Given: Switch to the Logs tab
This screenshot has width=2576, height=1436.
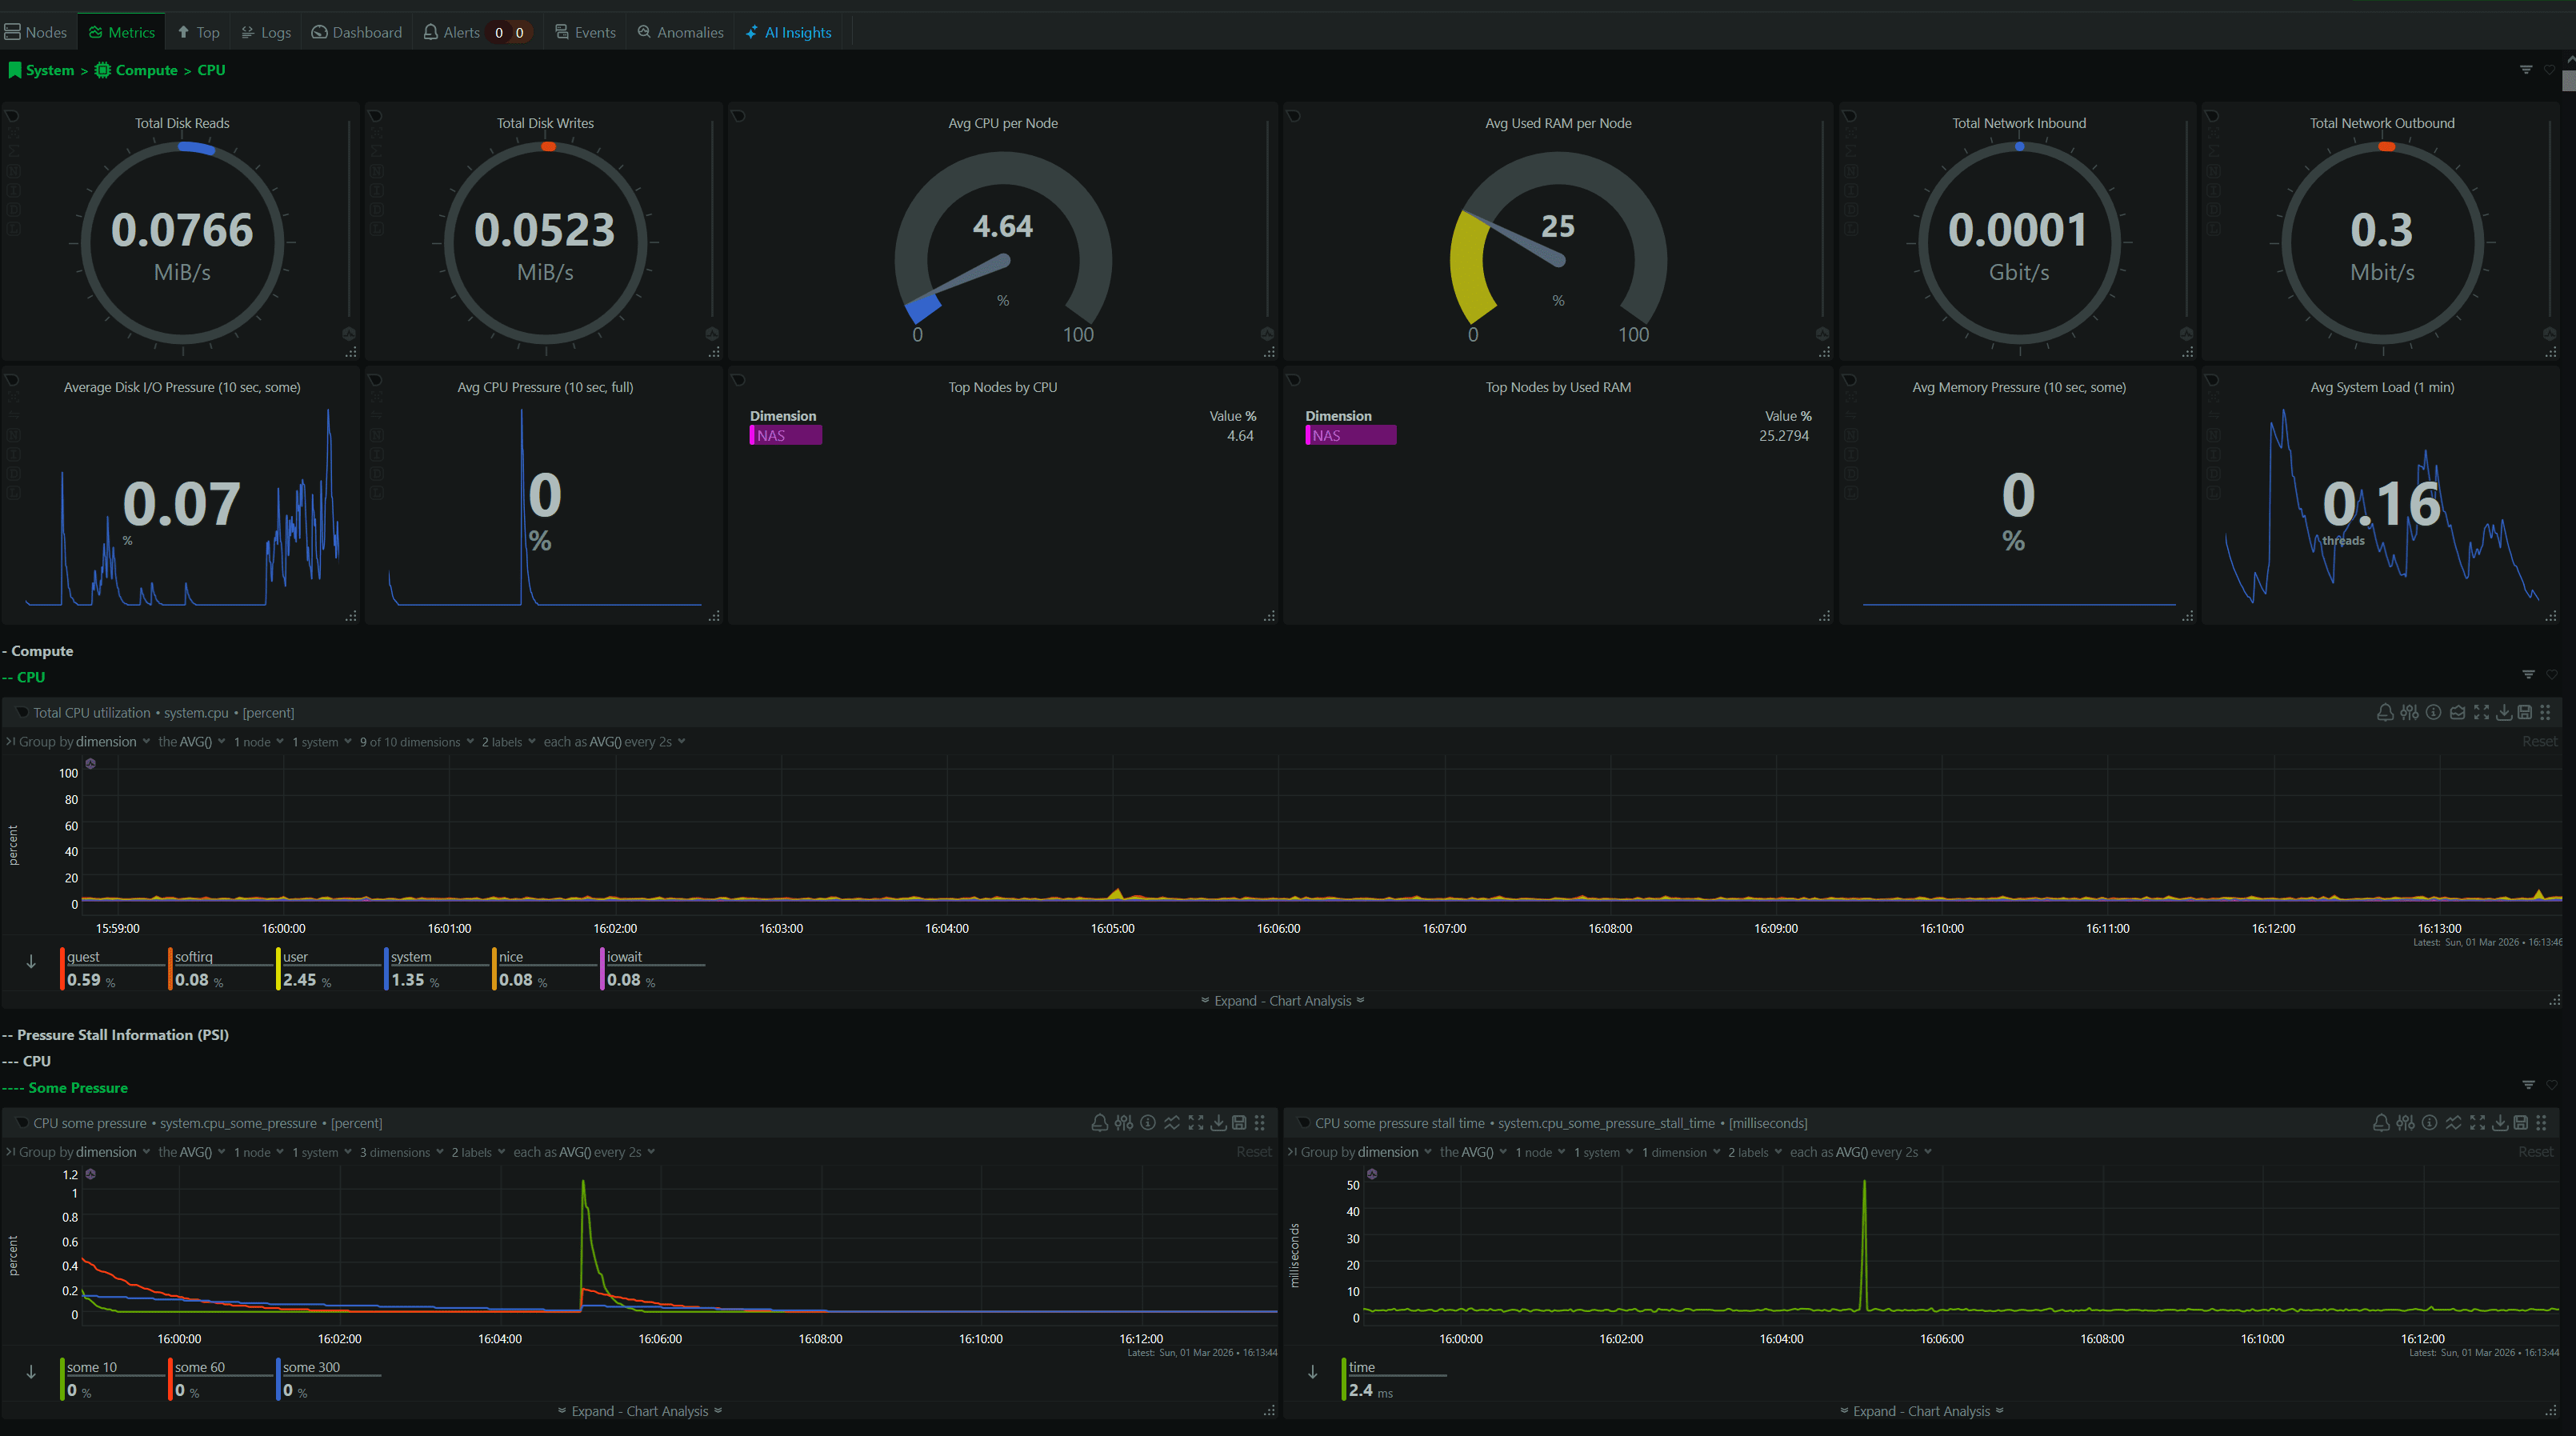Looking at the screenshot, I should point(266,32).
